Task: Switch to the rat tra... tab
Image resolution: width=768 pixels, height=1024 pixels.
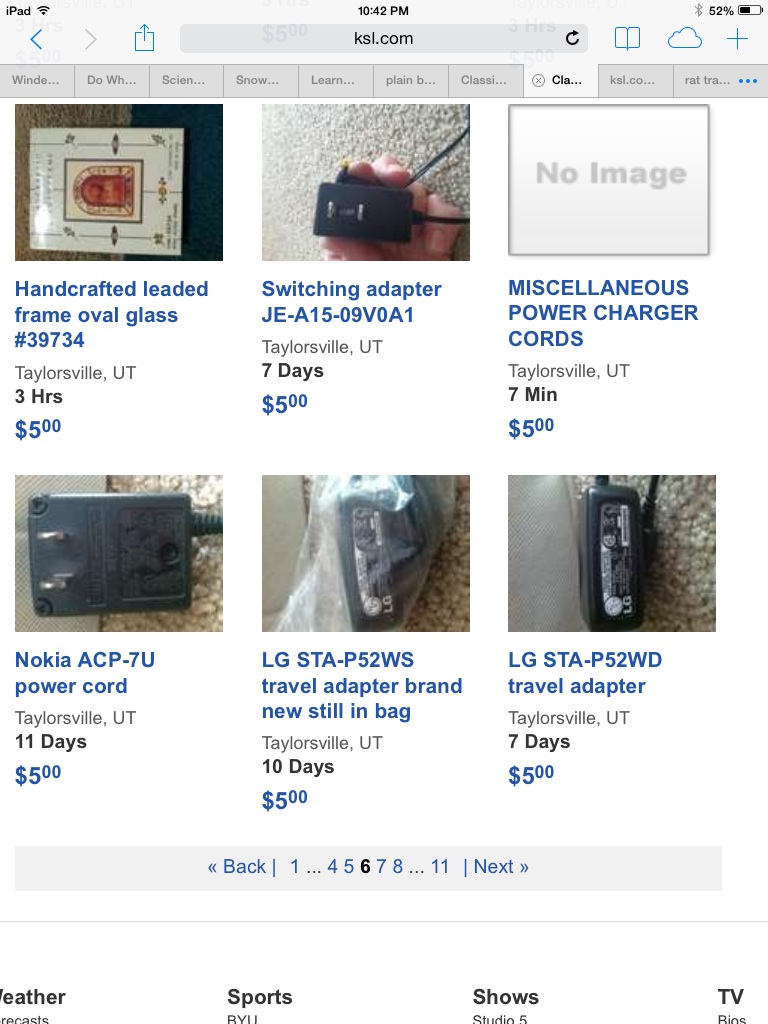Action: 707,80
